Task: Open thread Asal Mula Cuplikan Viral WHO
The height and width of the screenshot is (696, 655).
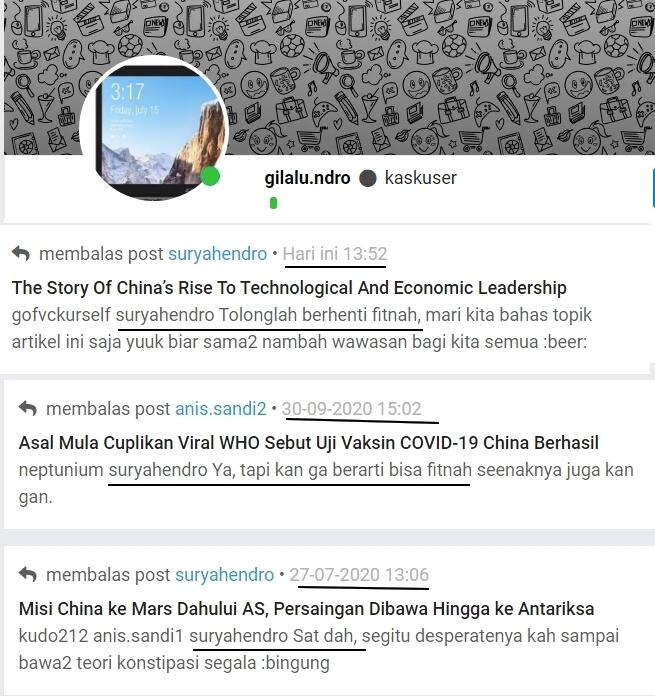Action: pos(309,443)
